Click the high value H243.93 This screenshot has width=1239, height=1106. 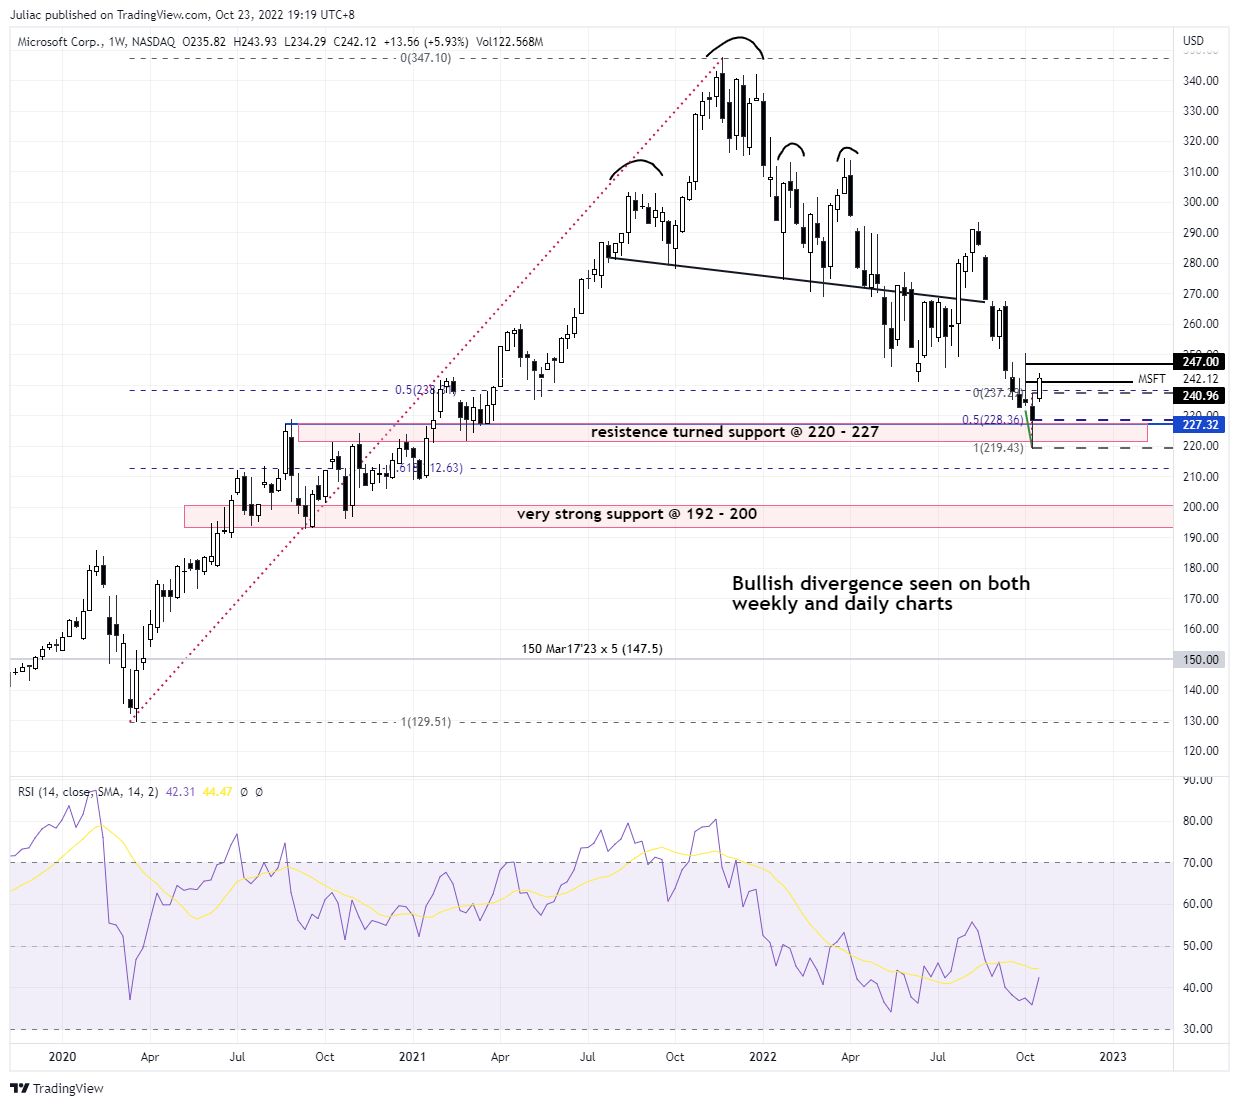point(255,42)
